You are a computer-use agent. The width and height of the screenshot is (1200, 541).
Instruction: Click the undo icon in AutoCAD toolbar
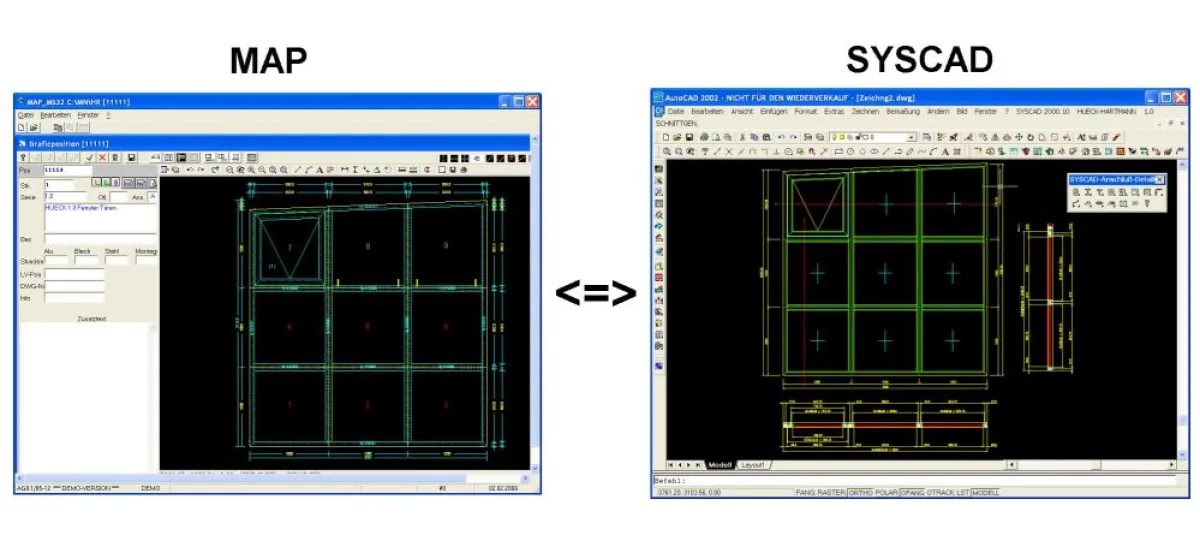pos(781,137)
